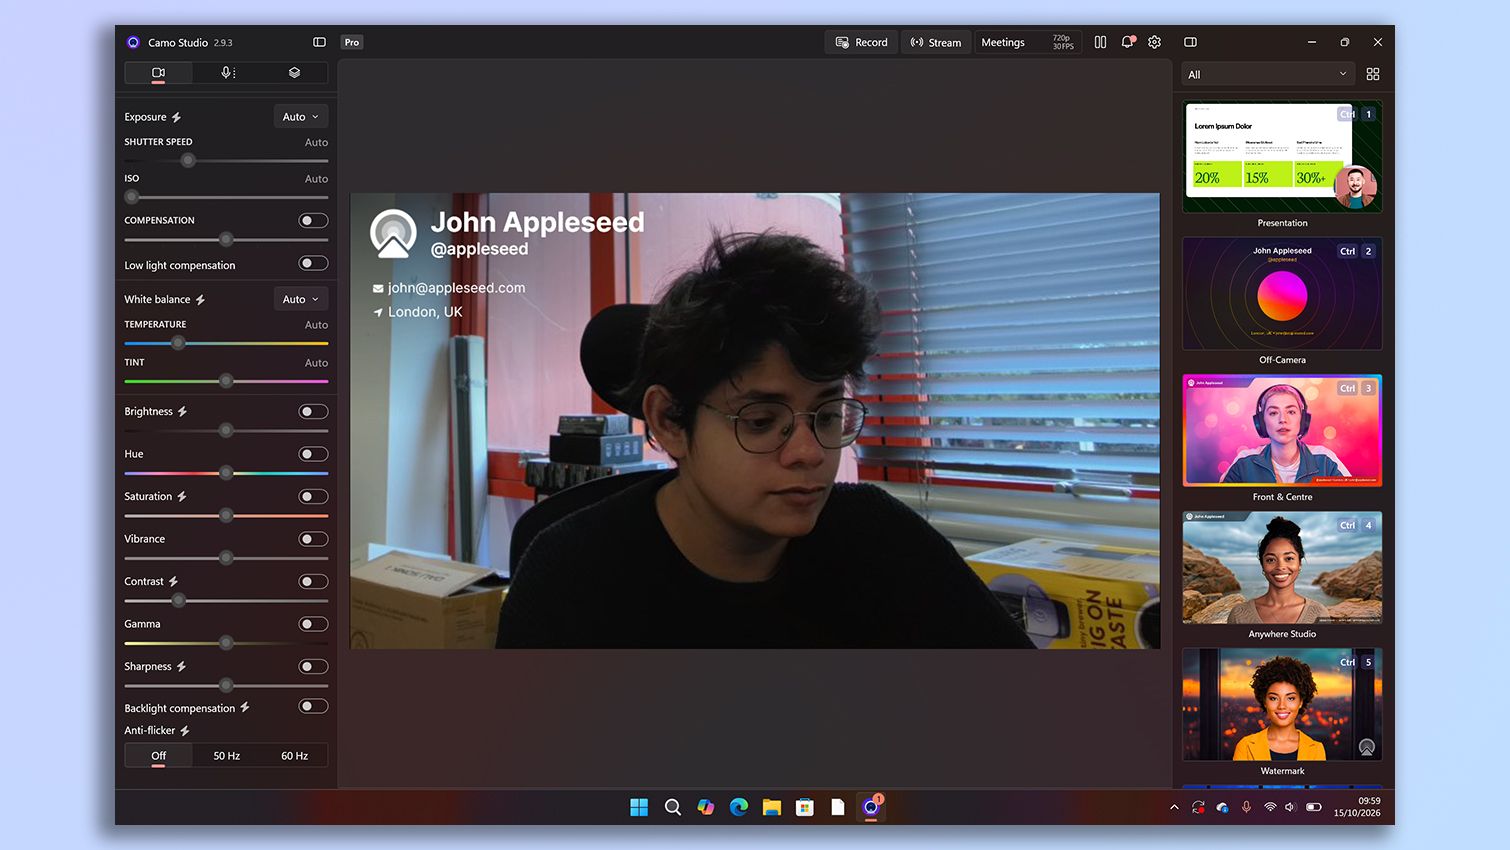Viewport: 1510px width, 850px height.
Task: Turn on Backlight compensation
Action: (x=313, y=706)
